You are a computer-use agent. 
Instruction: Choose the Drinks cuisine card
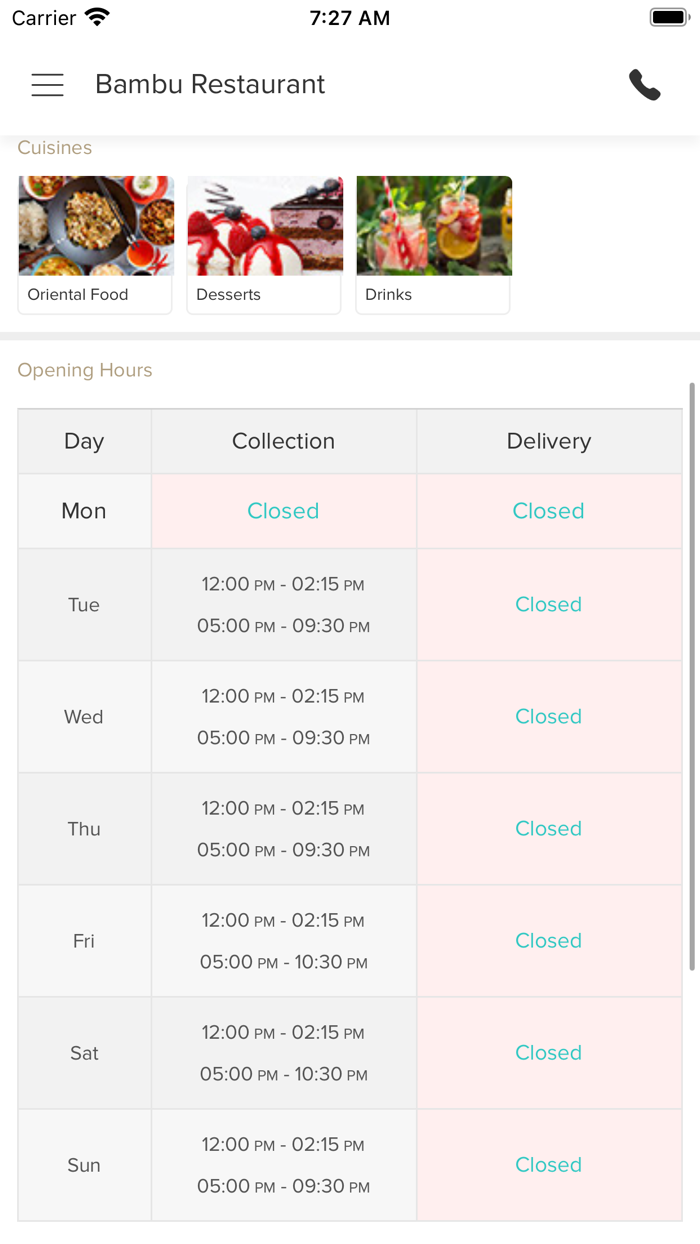[433, 245]
